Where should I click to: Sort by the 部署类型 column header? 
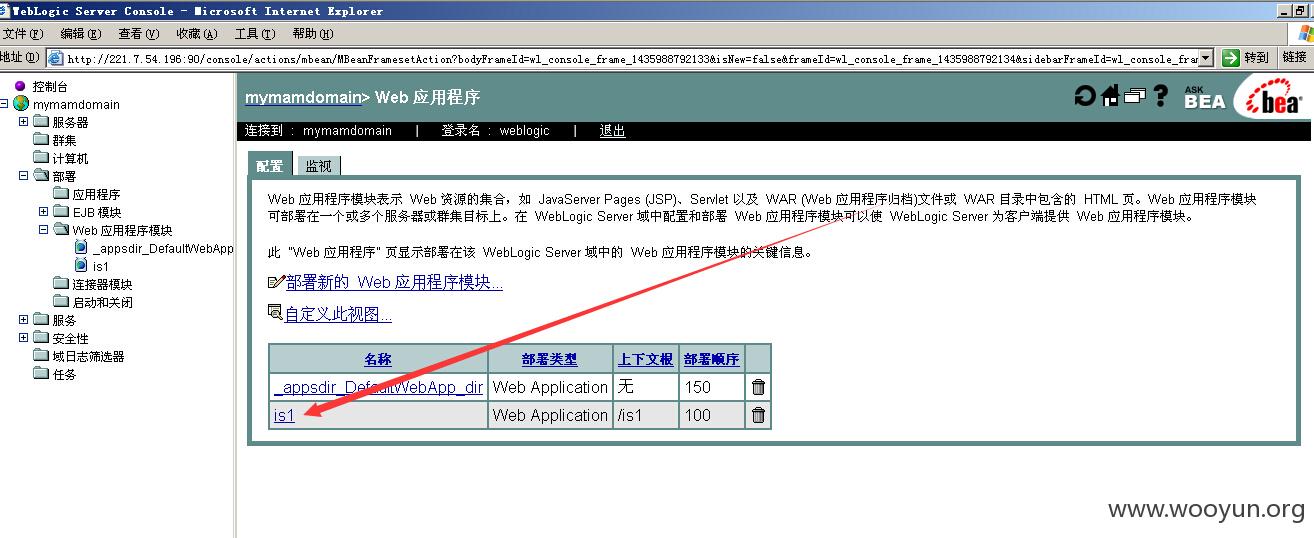point(550,359)
